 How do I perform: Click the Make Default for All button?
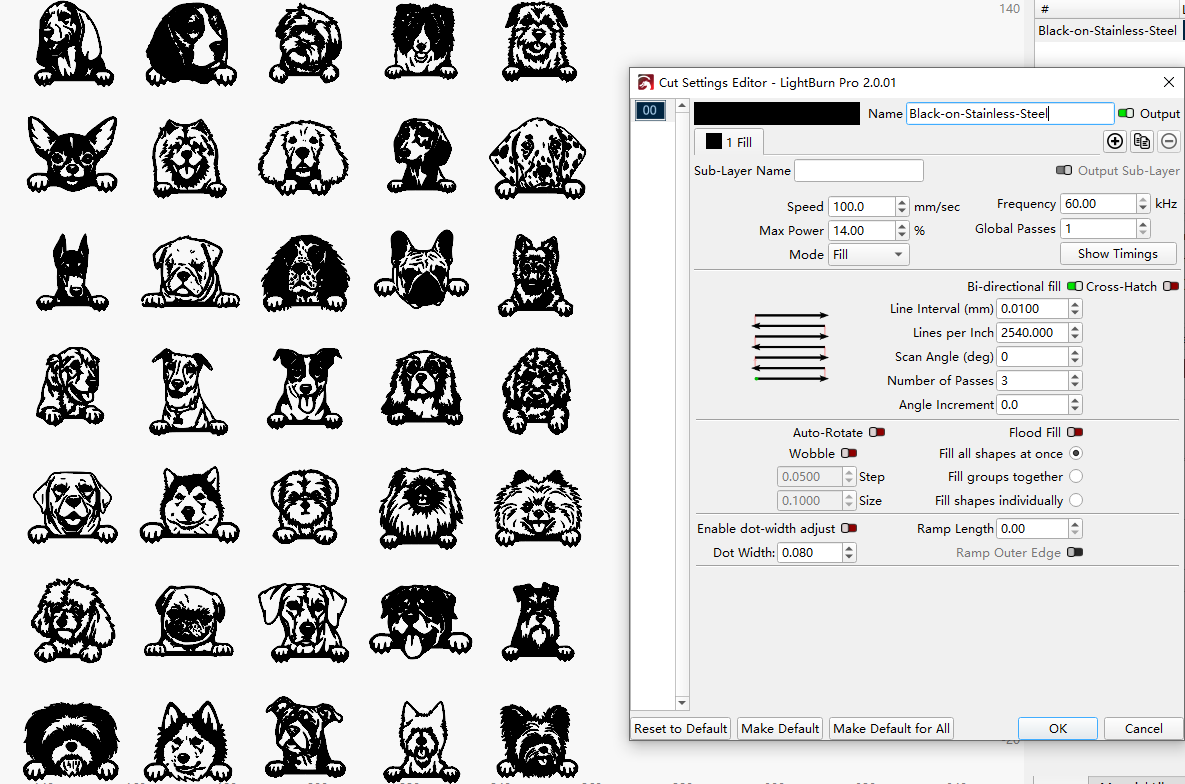click(891, 729)
